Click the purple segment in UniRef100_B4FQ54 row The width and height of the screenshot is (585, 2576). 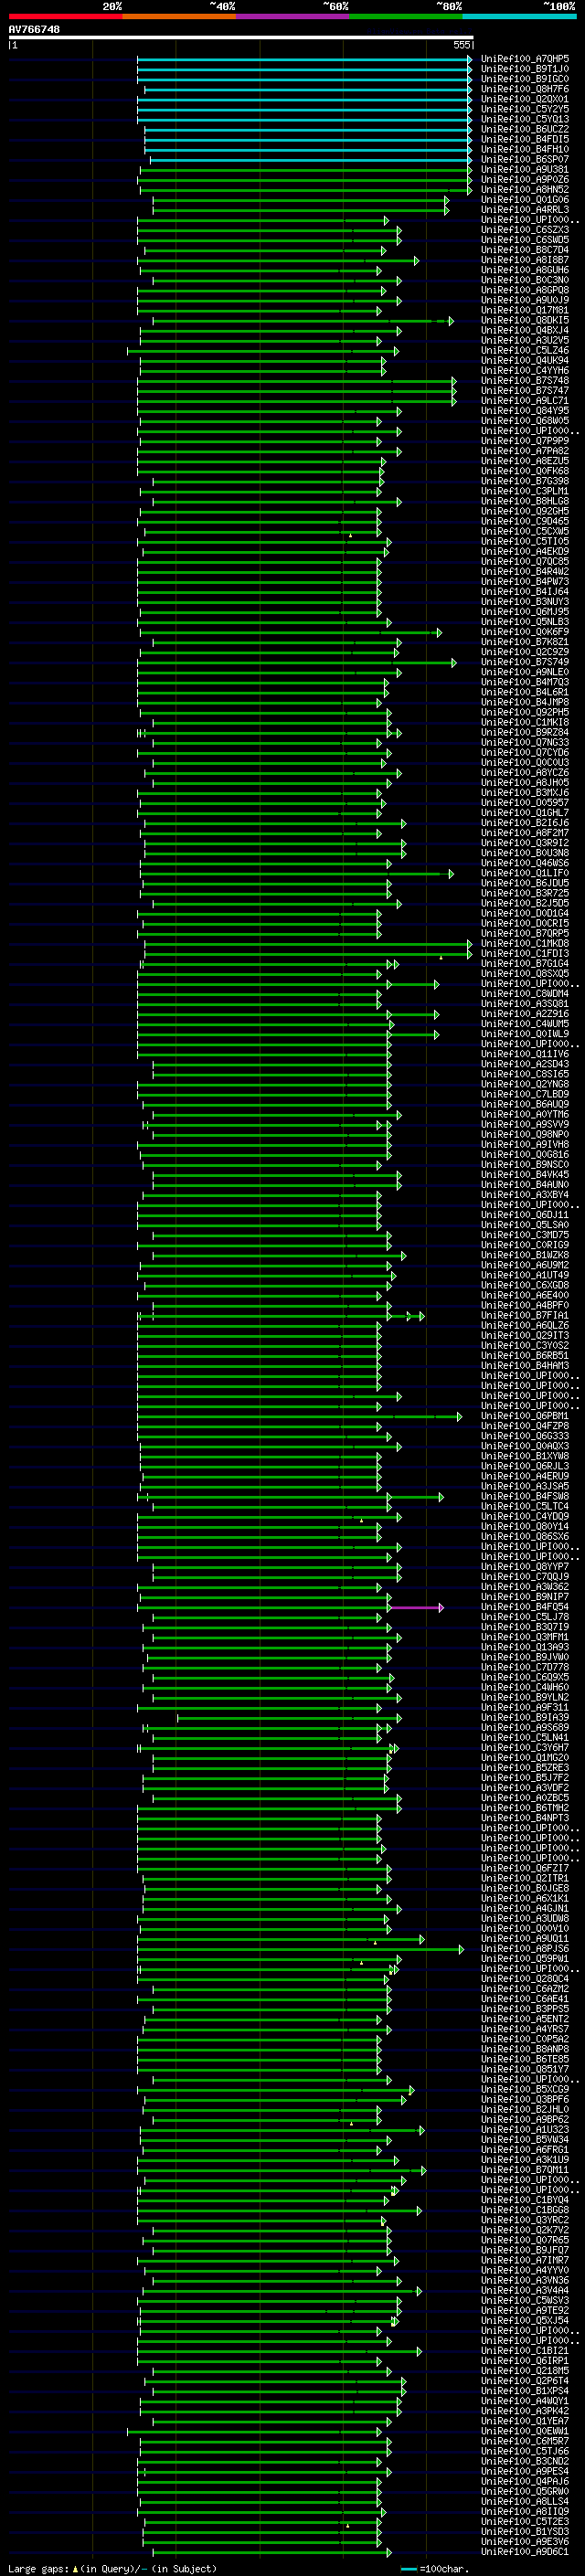coord(416,1608)
